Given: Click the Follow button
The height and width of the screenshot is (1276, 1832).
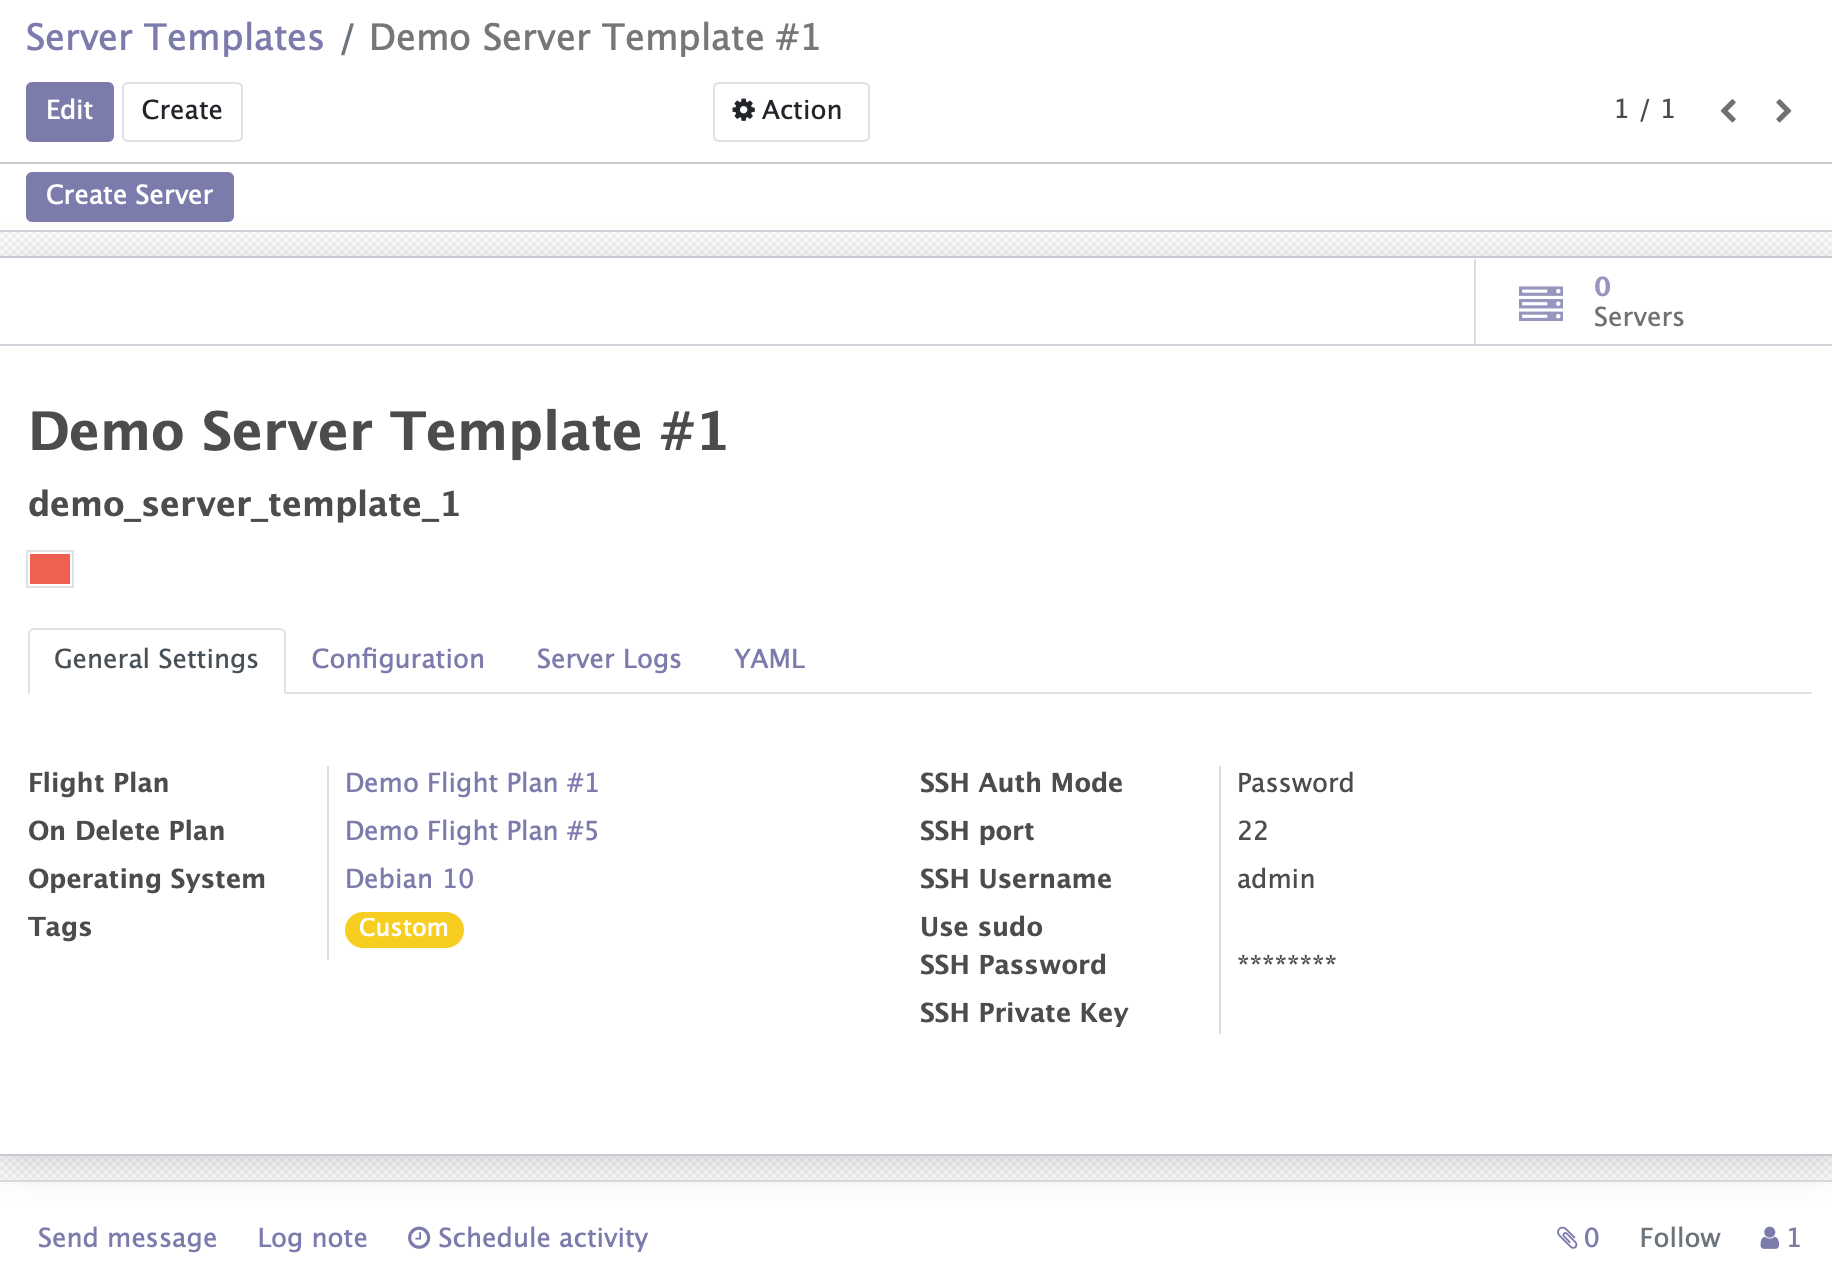Looking at the screenshot, I should coord(1680,1238).
